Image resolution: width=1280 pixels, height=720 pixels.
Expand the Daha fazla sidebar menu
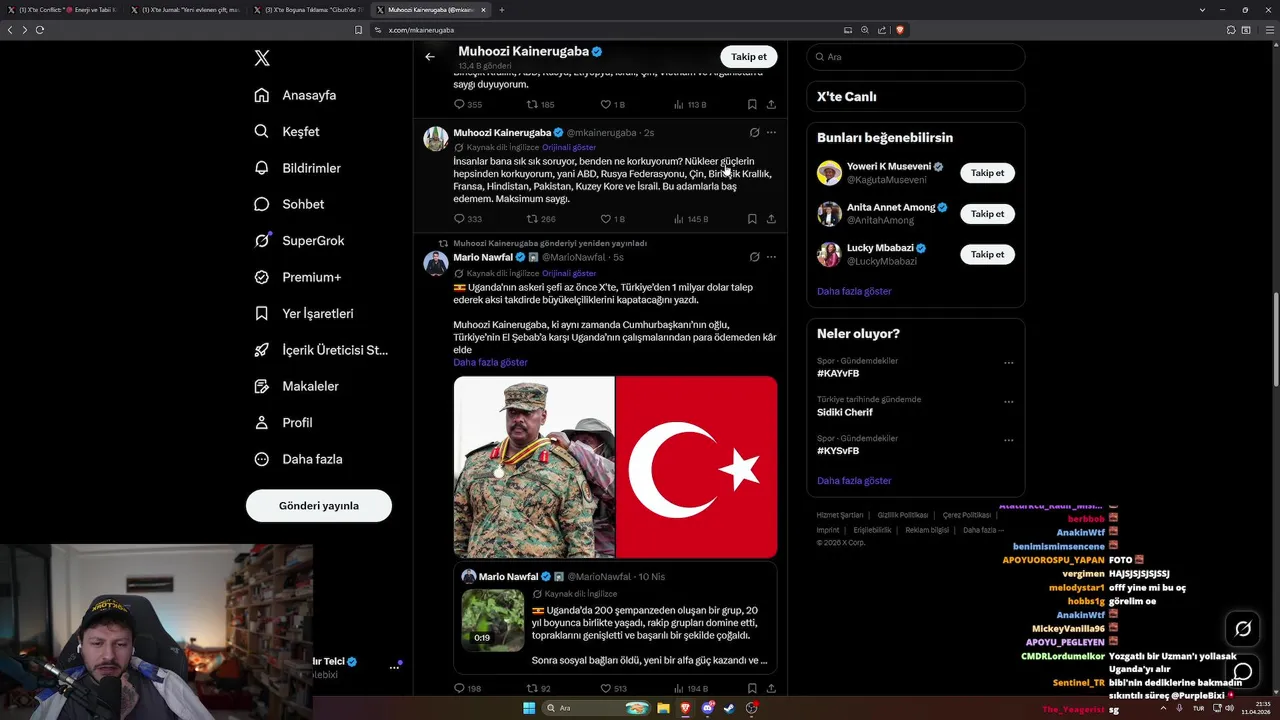click(x=298, y=459)
